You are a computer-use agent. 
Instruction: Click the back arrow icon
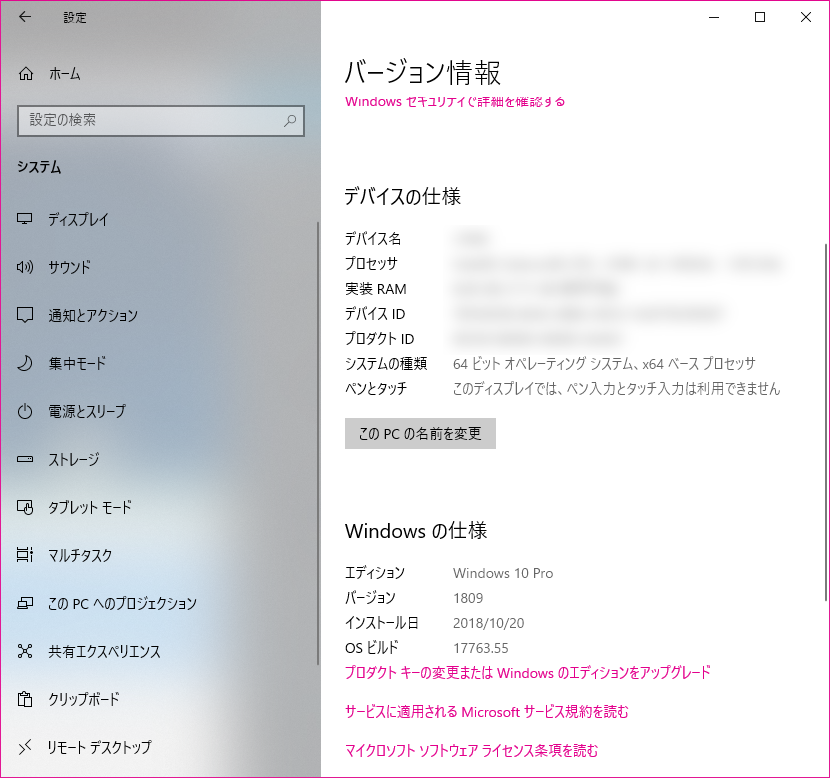[x=25, y=17]
